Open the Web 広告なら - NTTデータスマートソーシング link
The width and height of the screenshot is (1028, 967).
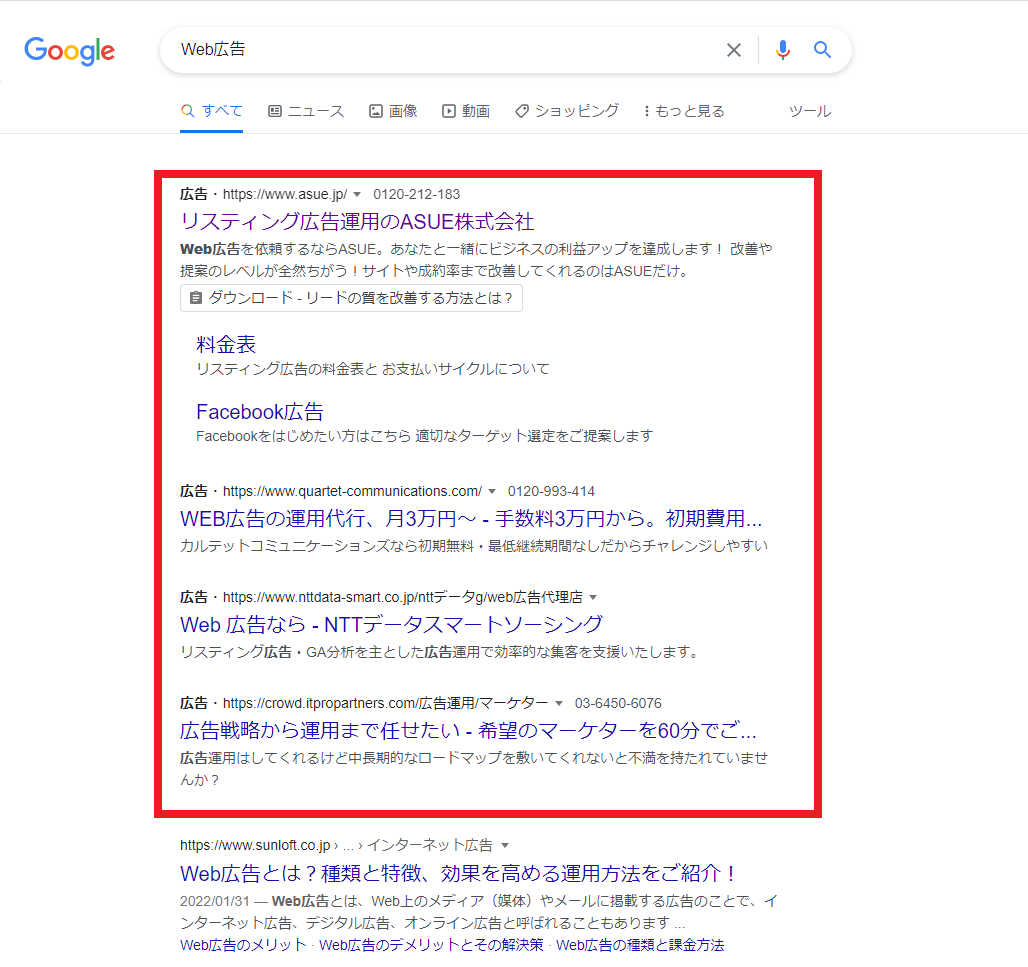391,625
